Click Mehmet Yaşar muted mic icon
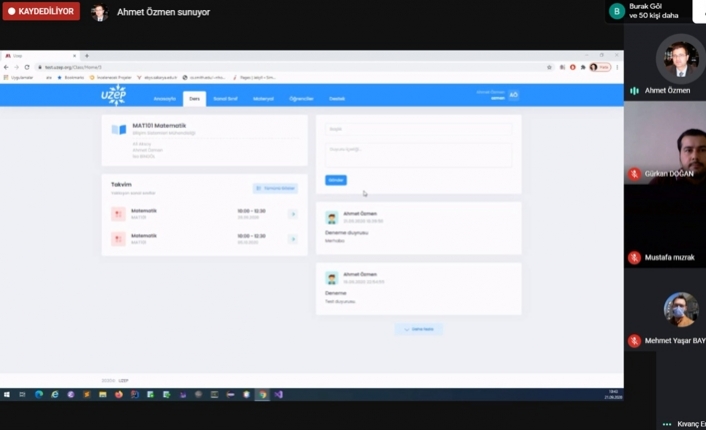Viewport: 706px width, 430px height. 634,341
